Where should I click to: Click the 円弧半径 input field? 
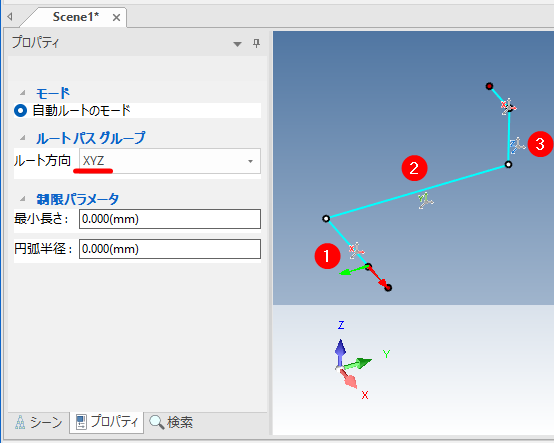click(x=170, y=249)
